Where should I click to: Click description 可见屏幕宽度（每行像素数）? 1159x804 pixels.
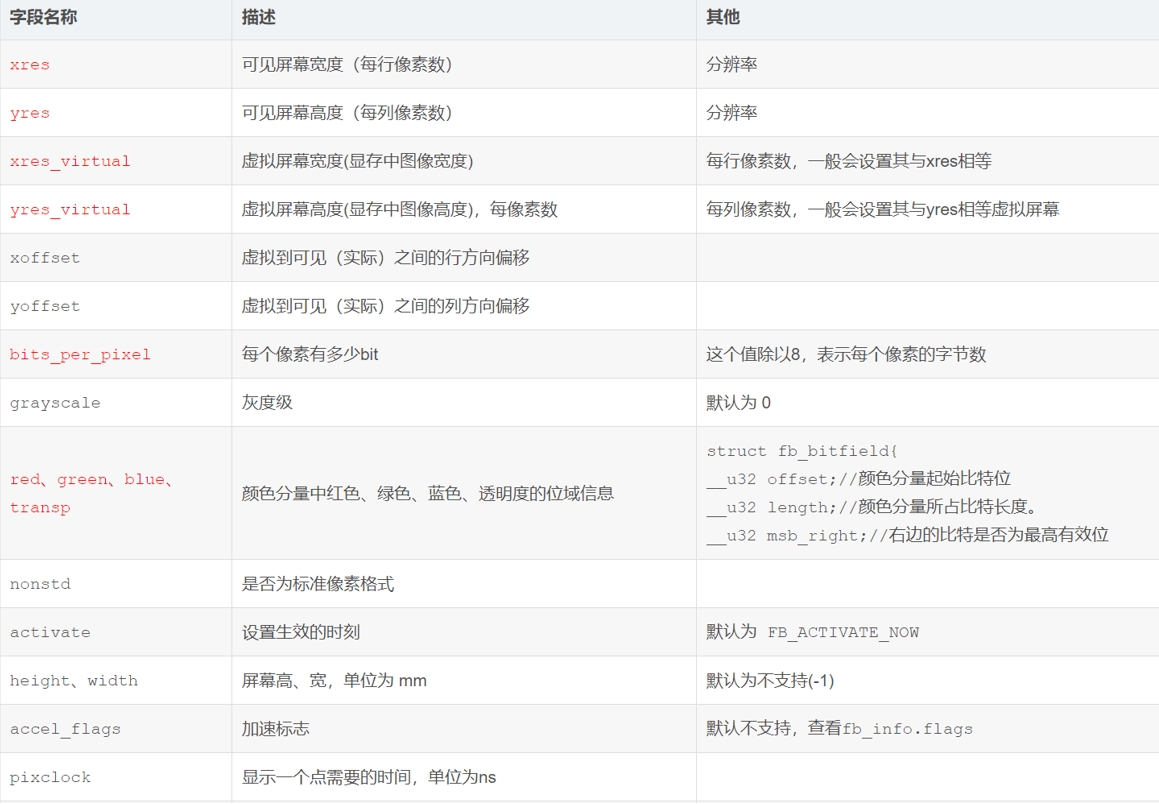(x=347, y=64)
